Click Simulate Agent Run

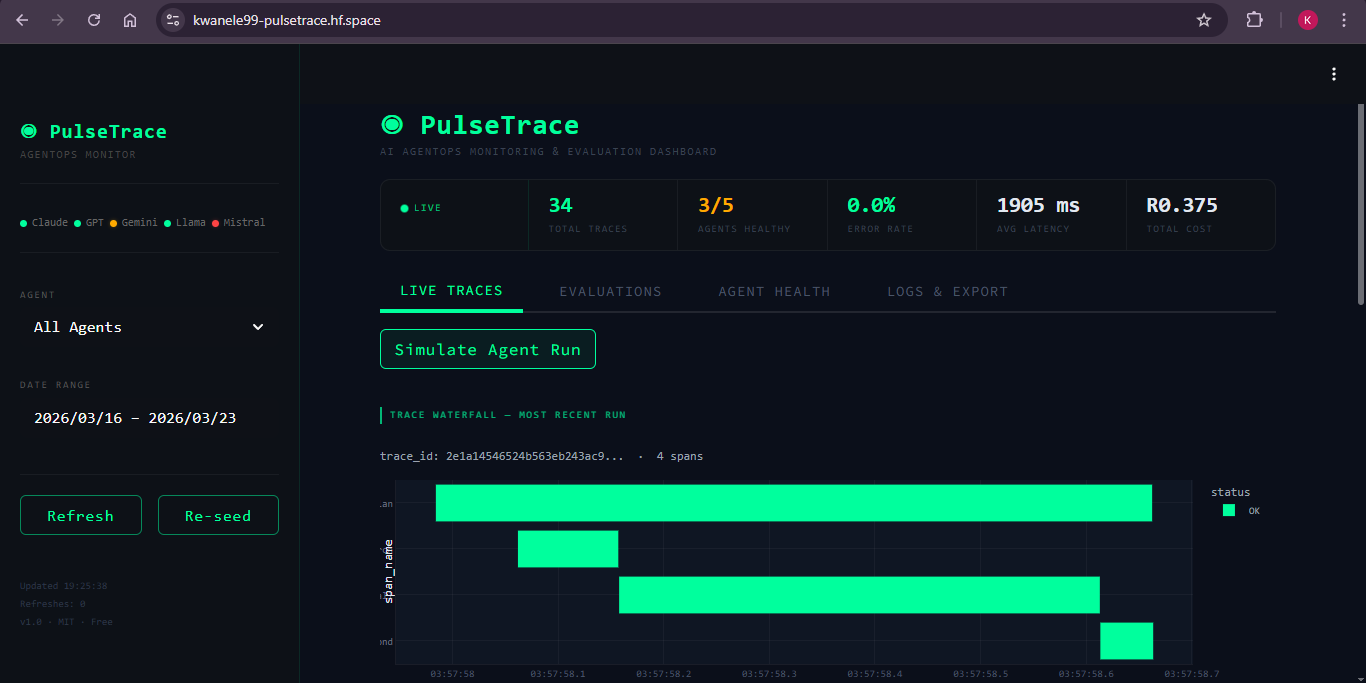click(488, 349)
